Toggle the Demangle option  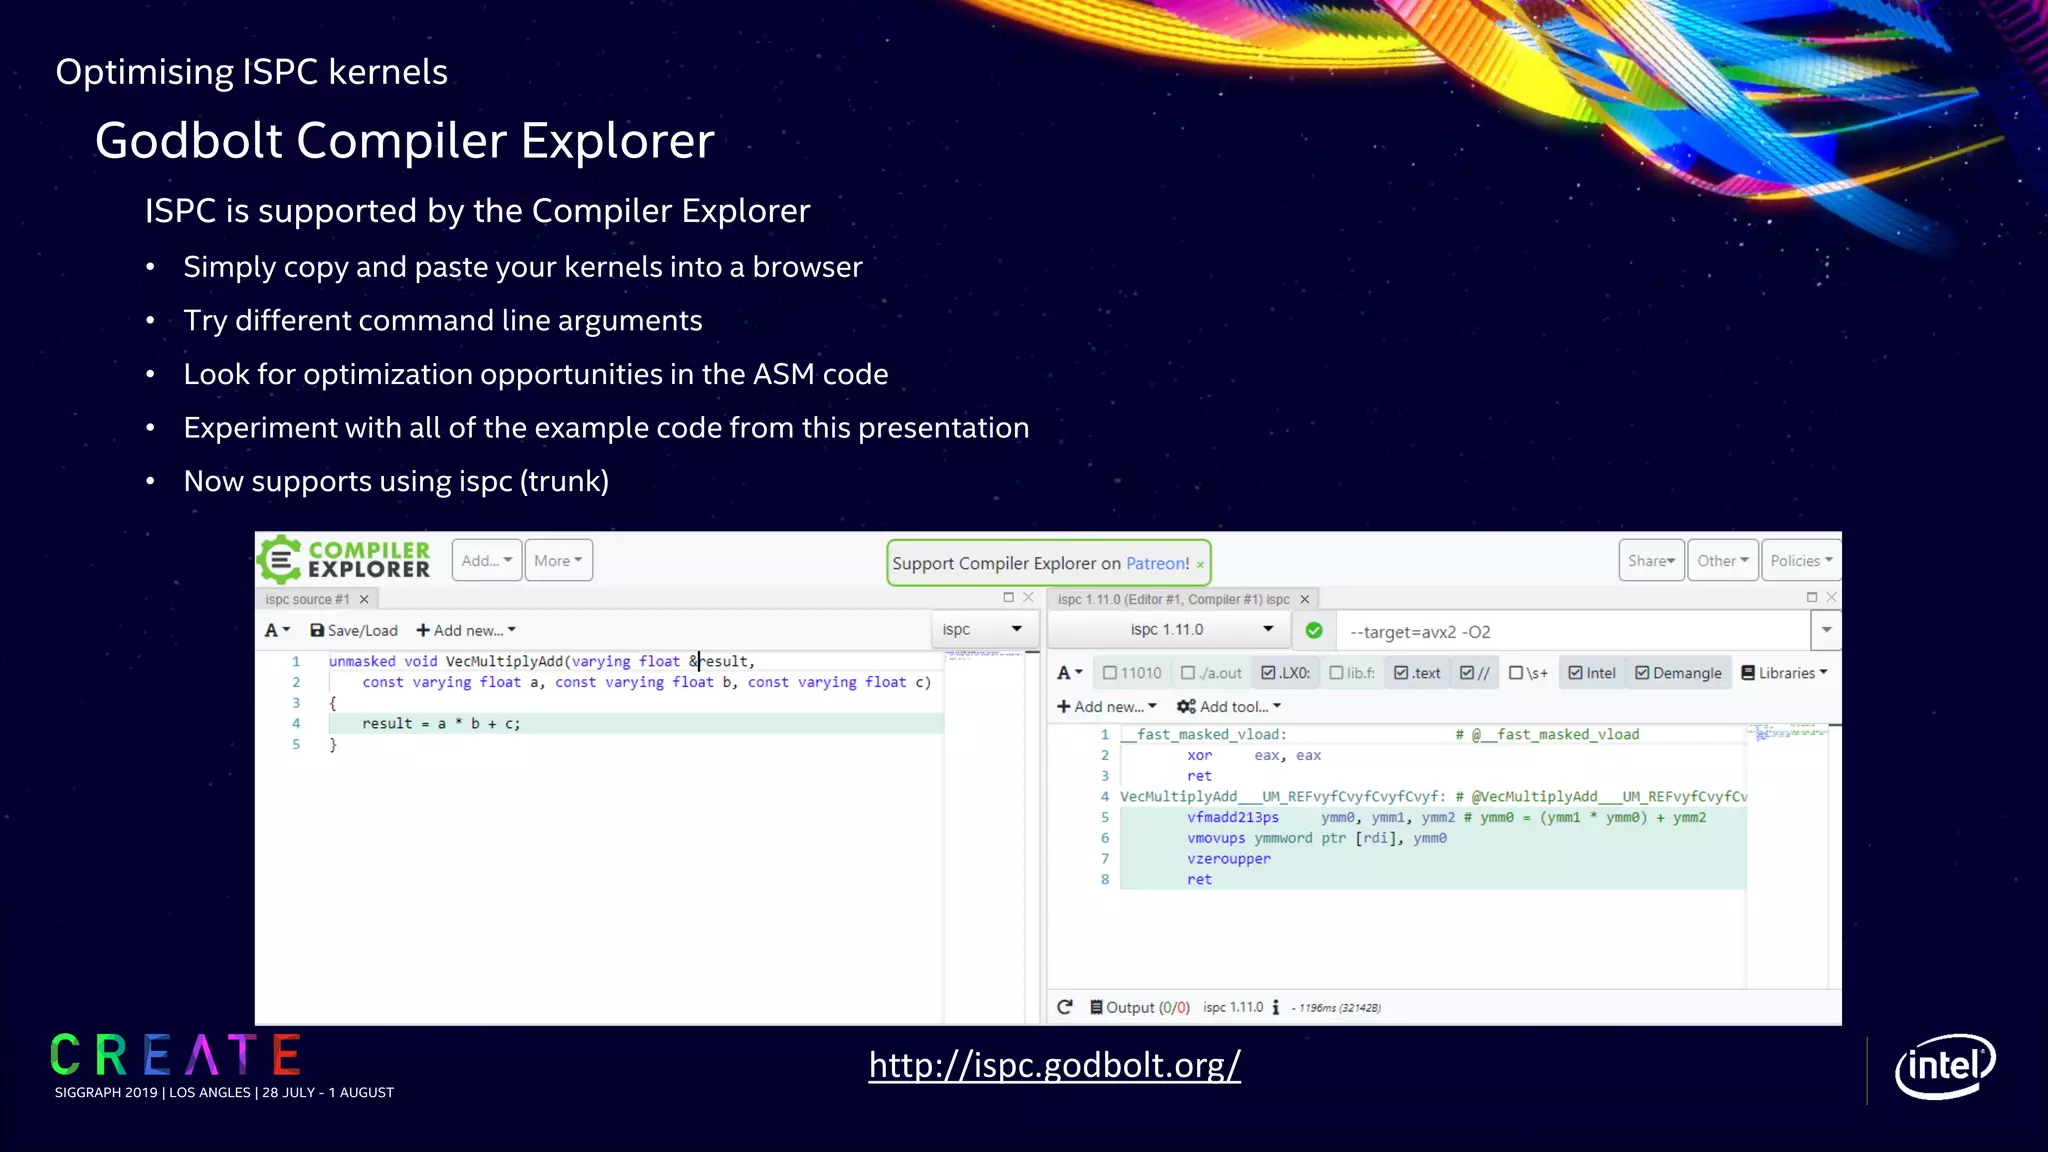tap(1679, 673)
